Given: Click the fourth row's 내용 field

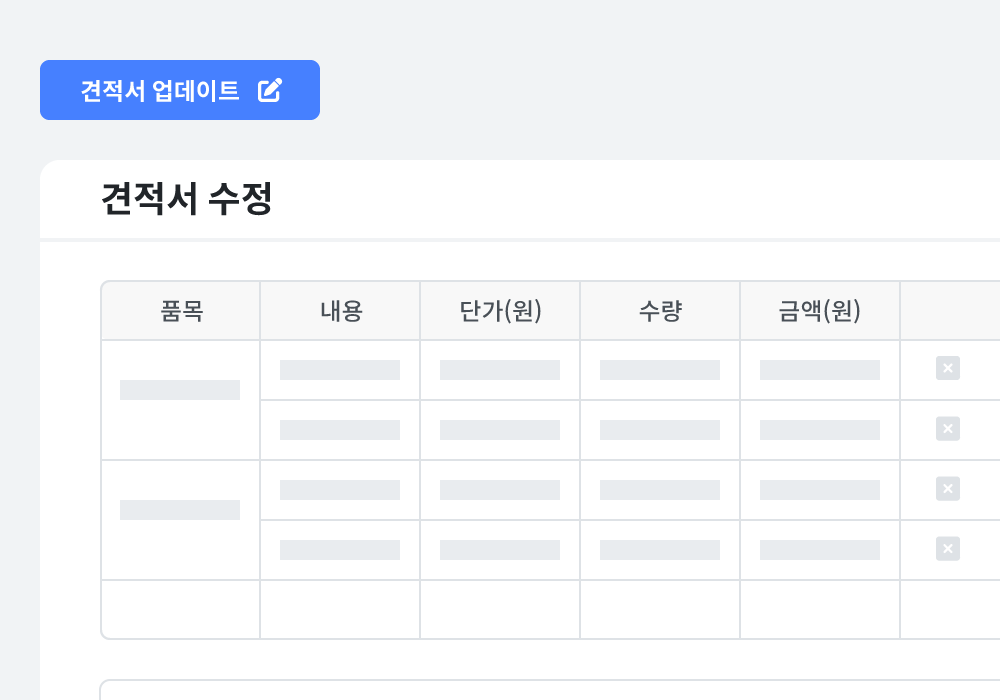Looking at the screenshot, I should coord(340,549).
